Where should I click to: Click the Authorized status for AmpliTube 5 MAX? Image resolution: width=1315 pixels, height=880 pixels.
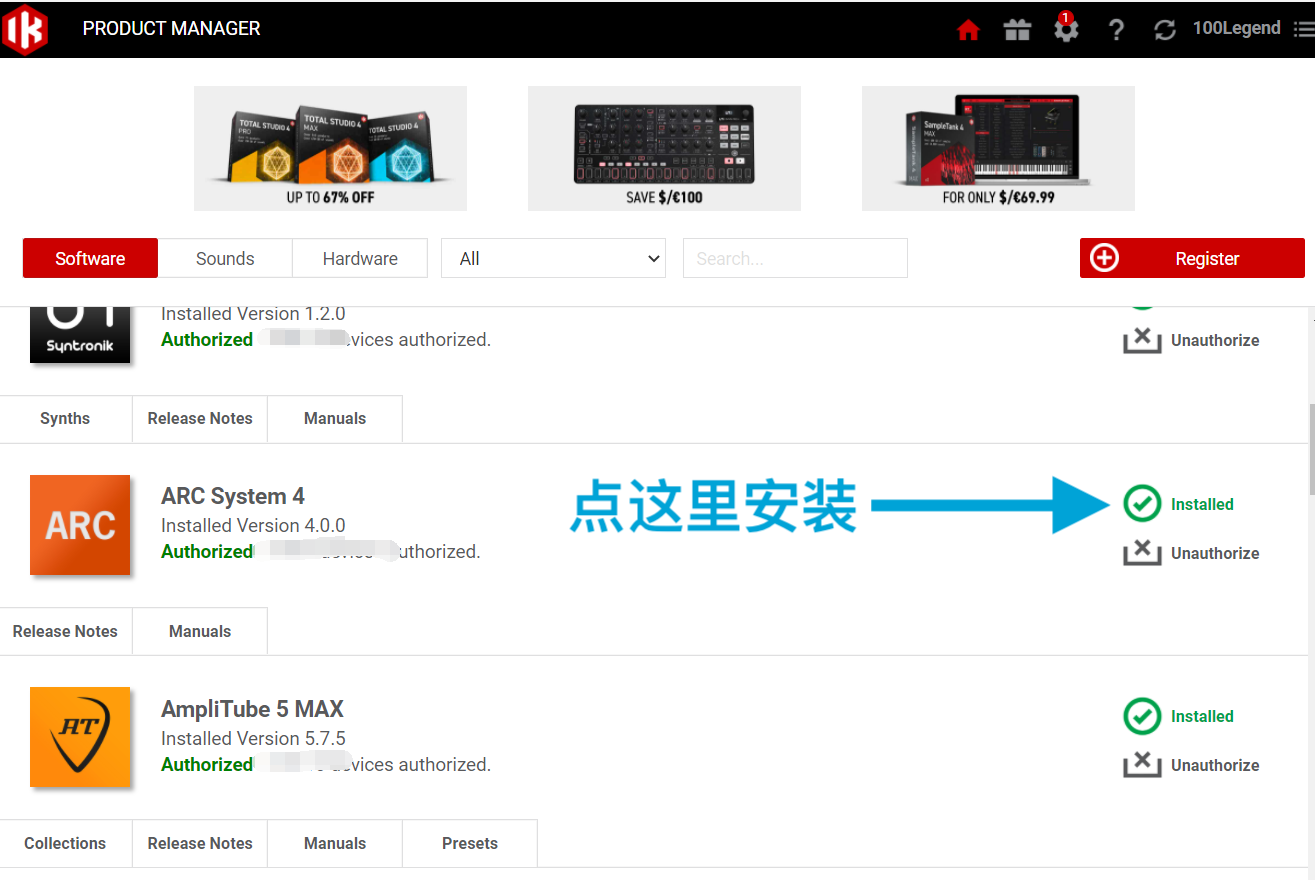click(x=207, y=764)
